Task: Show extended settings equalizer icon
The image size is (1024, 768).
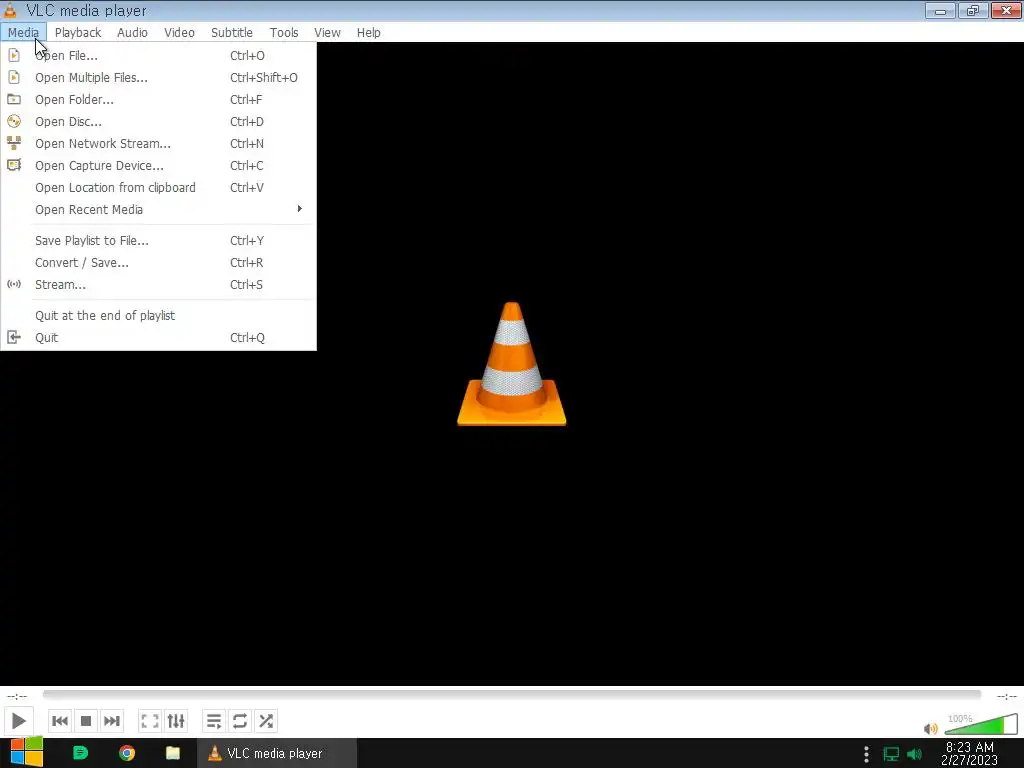Action: (x=176, y=721)
